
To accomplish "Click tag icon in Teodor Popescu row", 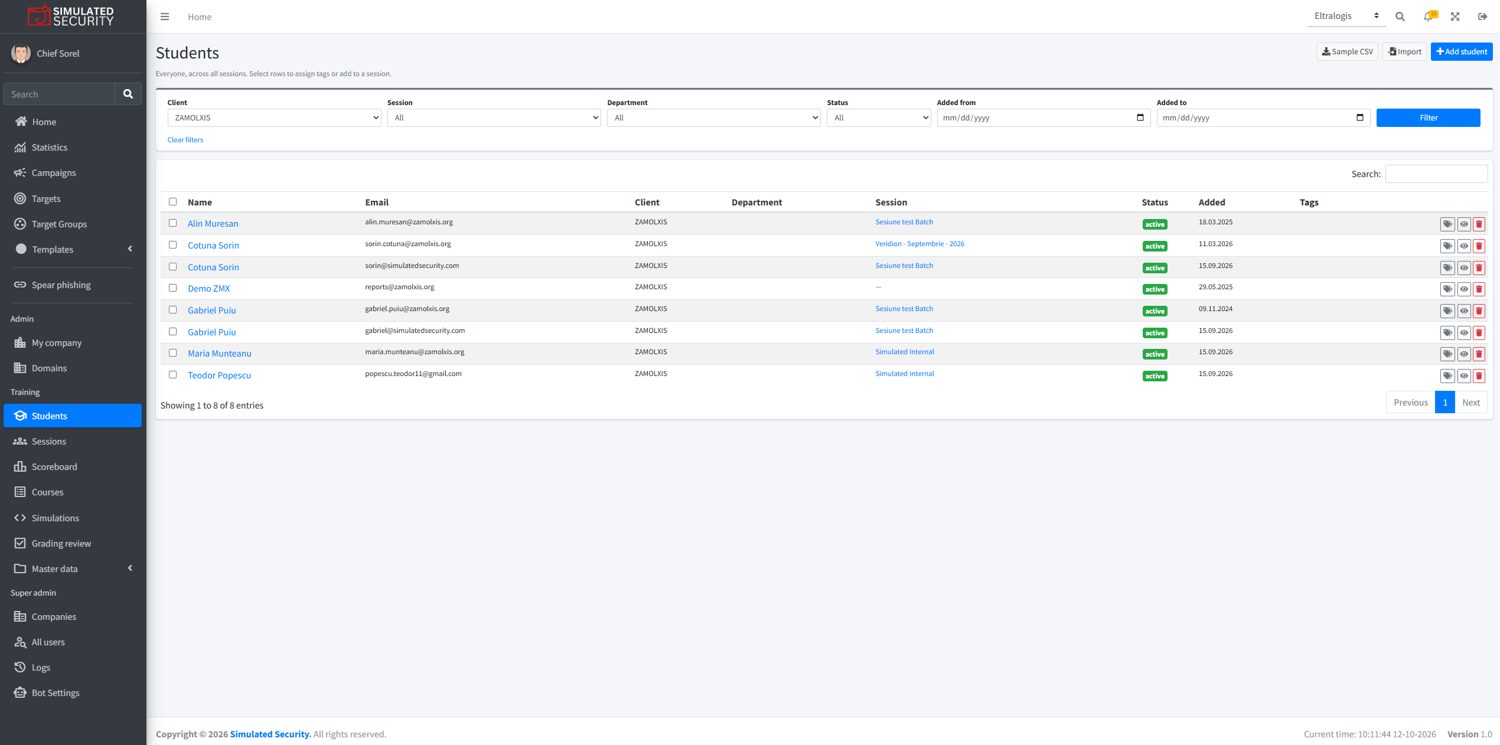I will click(x=1447, y=376).
